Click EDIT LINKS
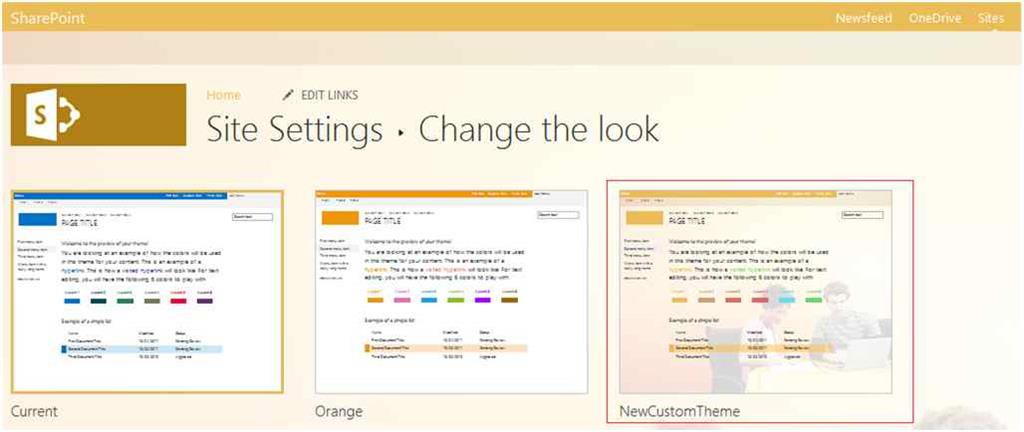 329,95
